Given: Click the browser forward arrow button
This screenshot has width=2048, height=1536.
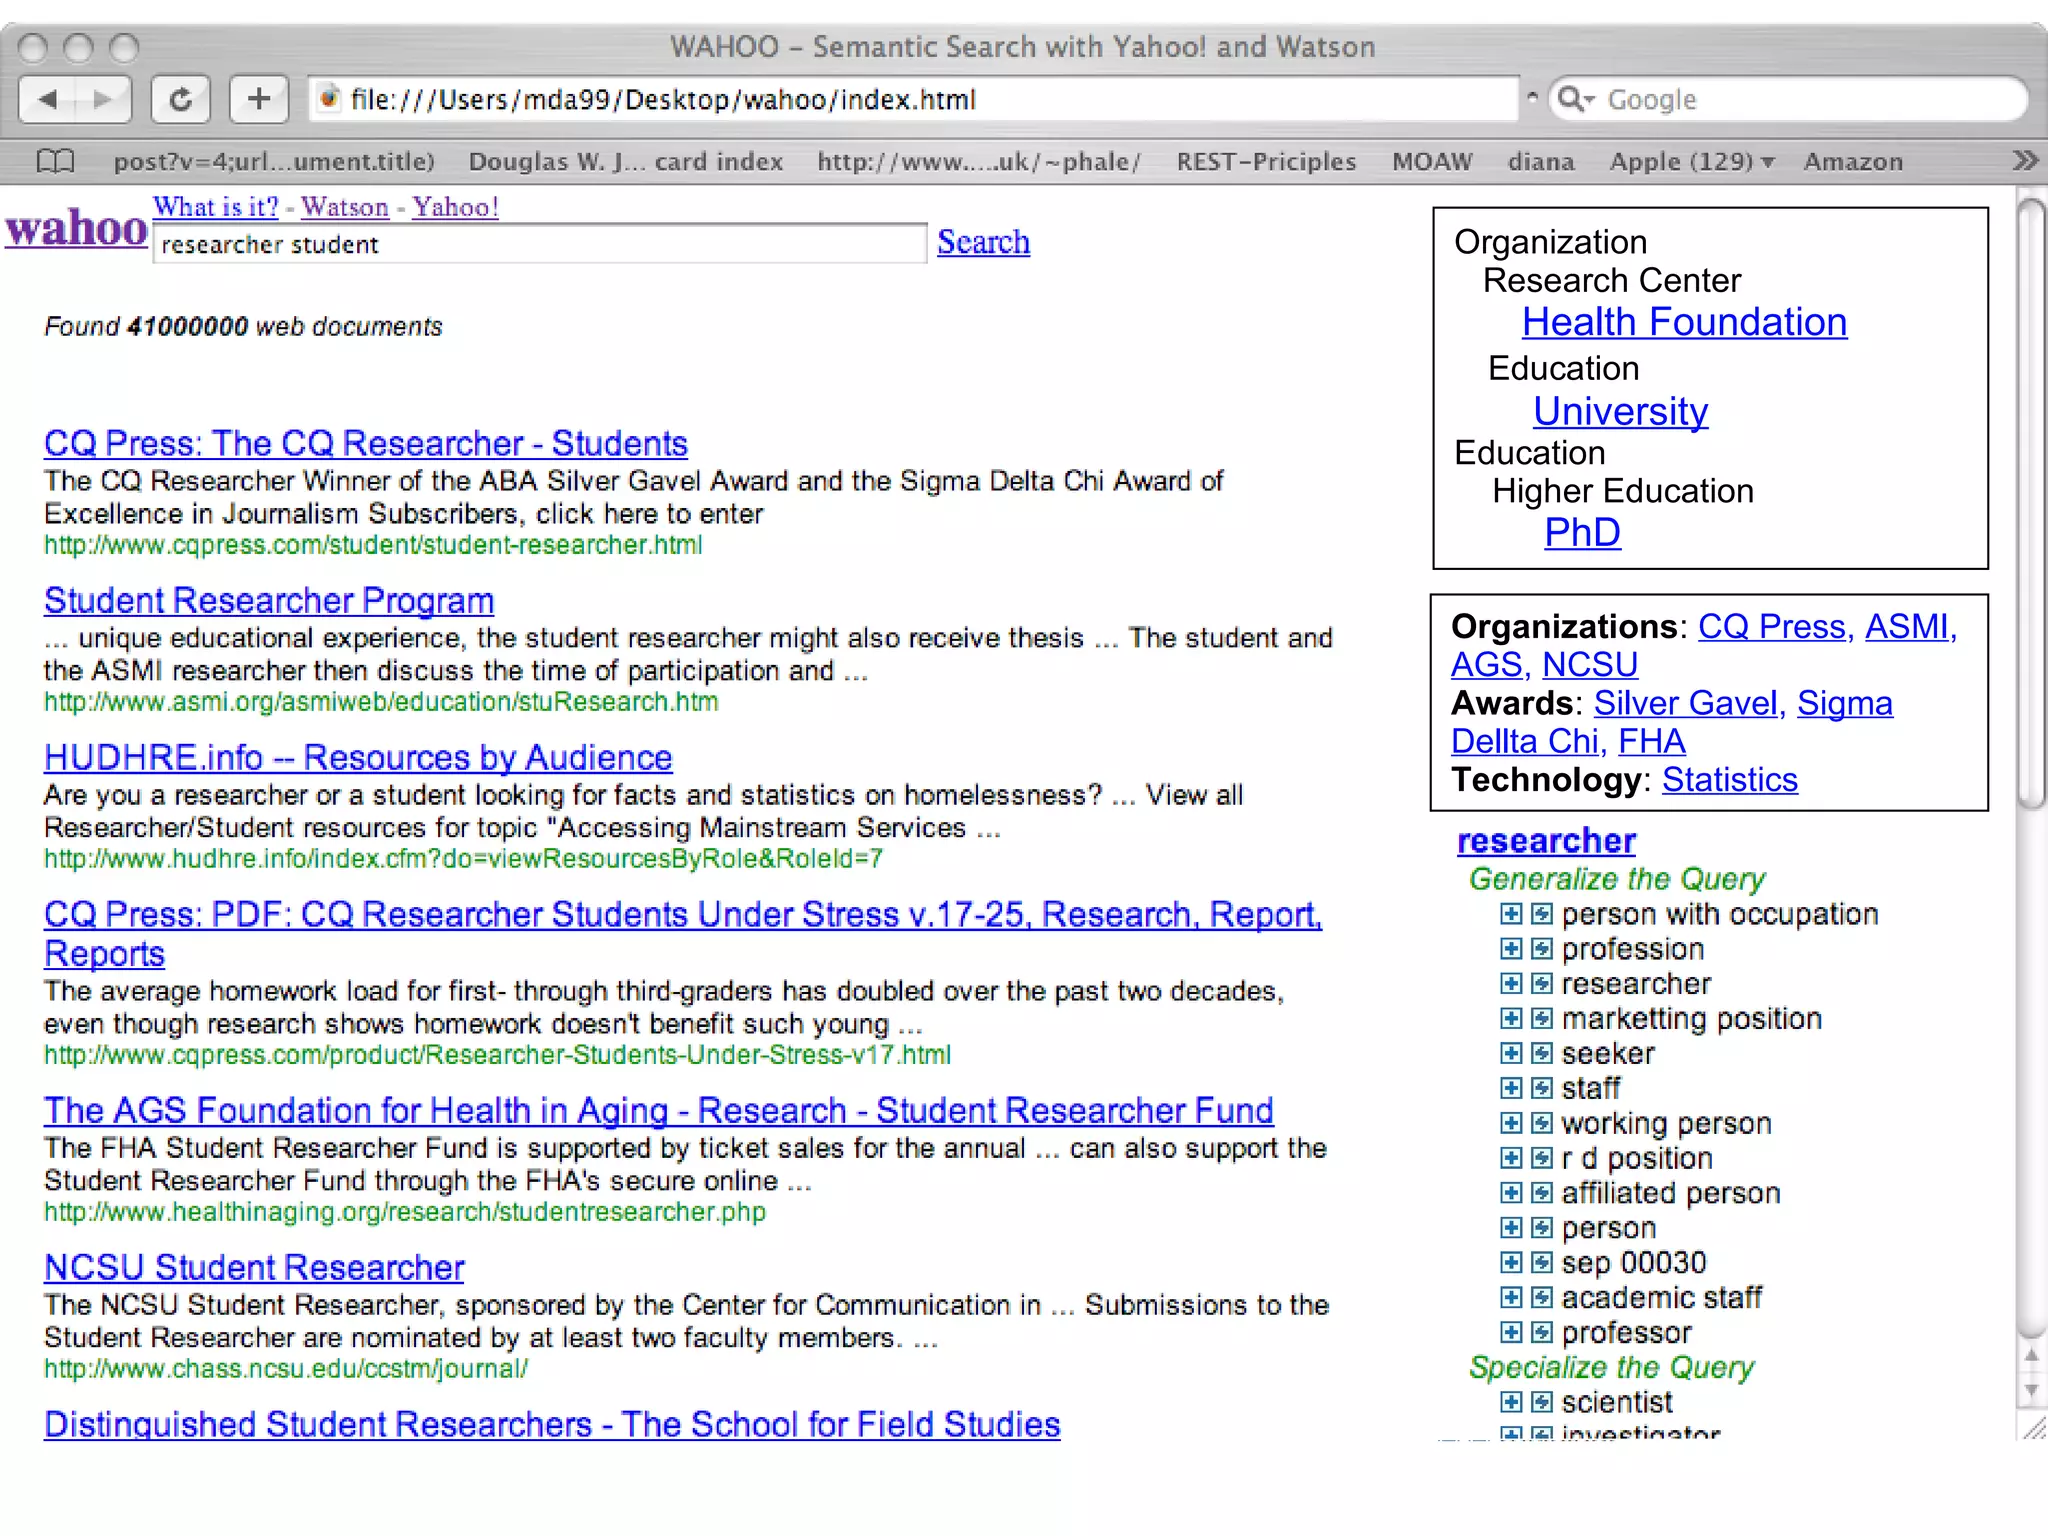Looking at the screenshot, I should click(103, 99).
